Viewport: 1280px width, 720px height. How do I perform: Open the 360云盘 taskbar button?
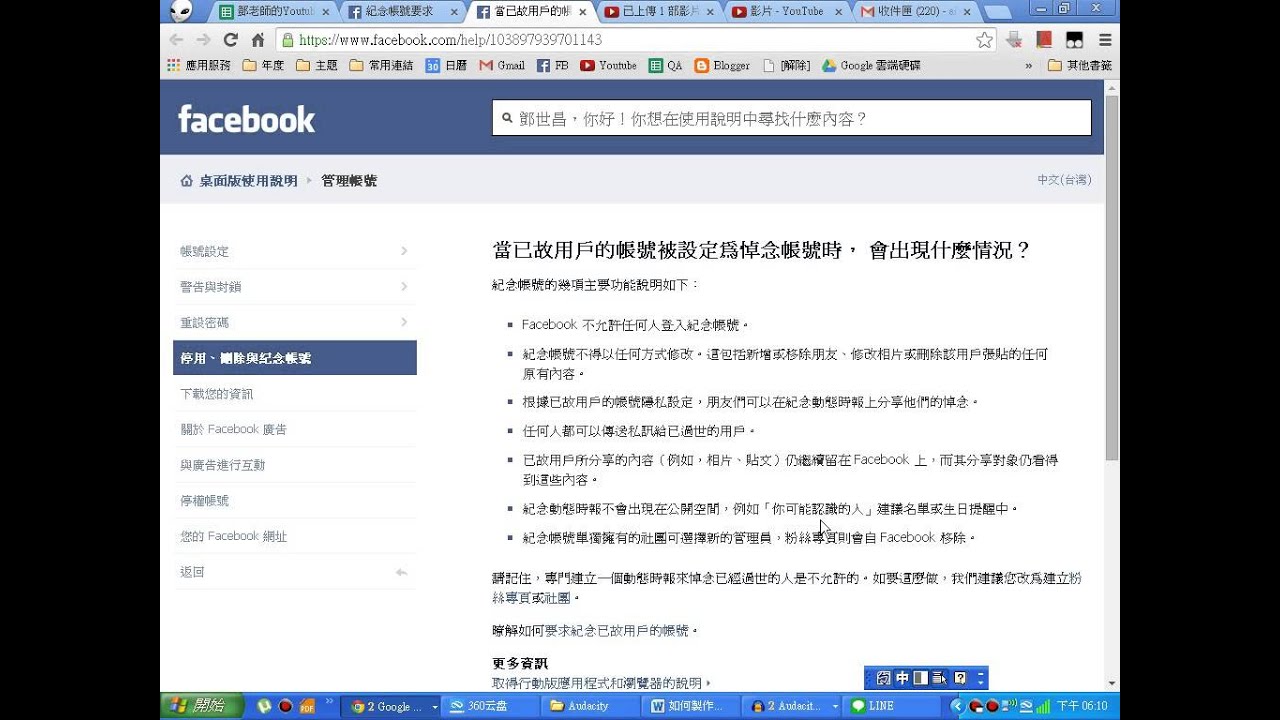click(x=489, y=706)
